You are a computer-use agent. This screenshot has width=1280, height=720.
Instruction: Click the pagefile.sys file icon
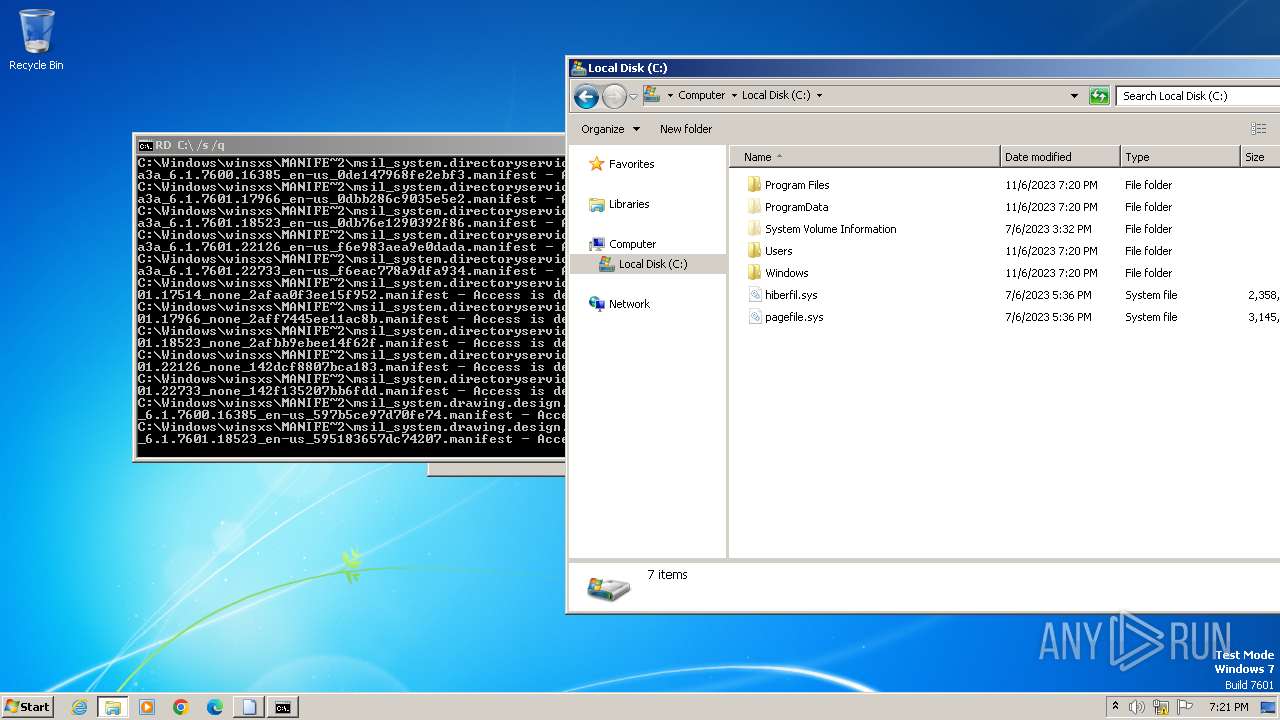(756, 317)
